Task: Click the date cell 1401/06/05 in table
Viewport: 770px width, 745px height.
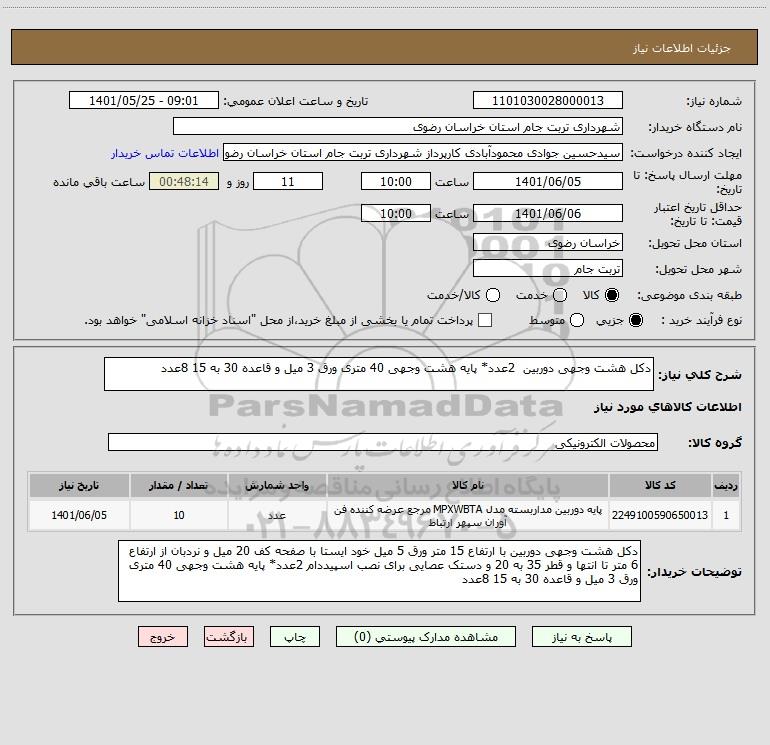Action: point(79,515)
